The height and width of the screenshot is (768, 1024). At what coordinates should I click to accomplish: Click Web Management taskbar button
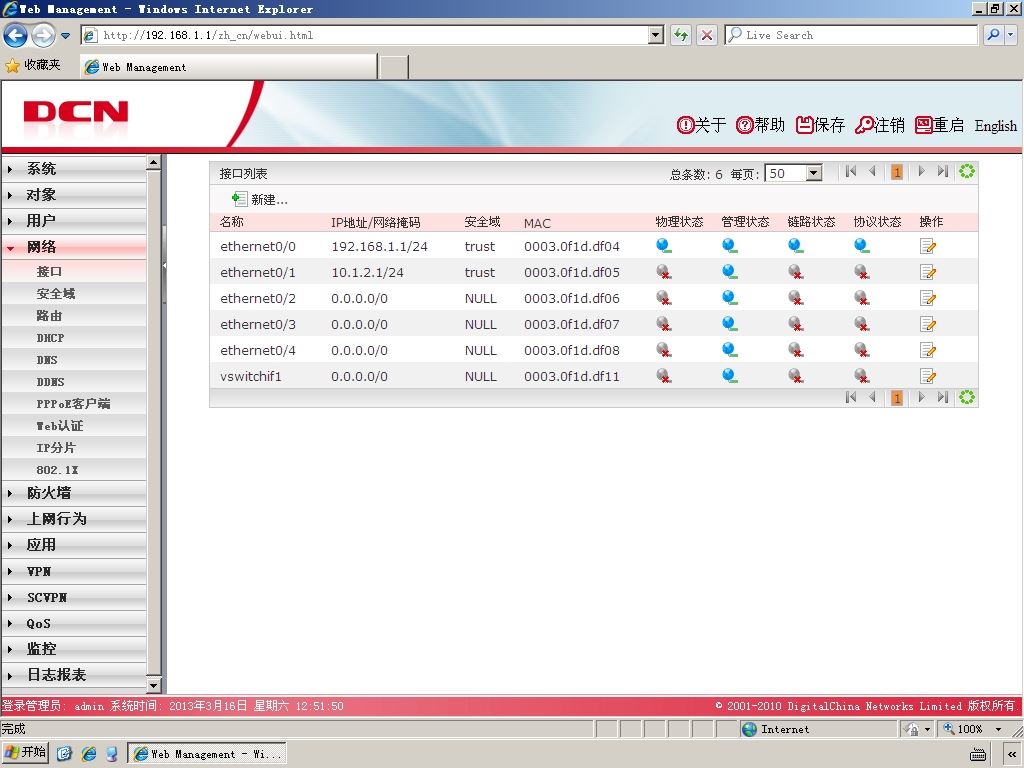(x=206, y=754)
